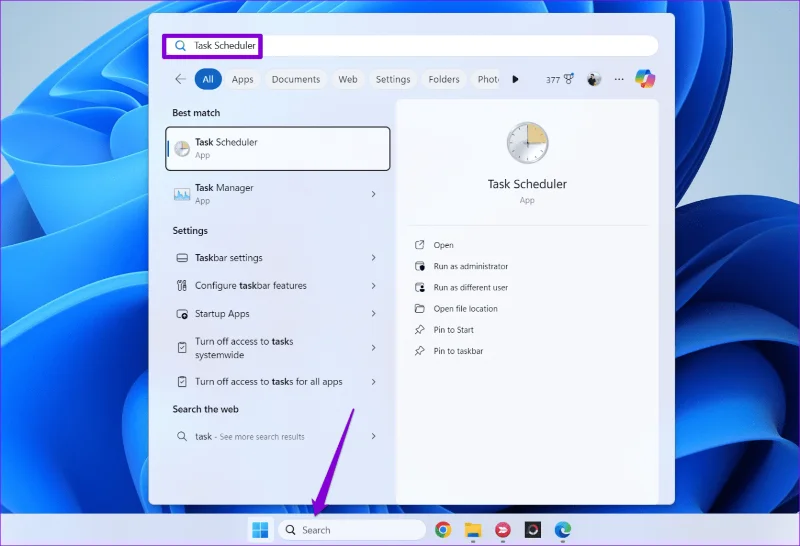
Task: Go back with the left arrow
Action: pos(180,79)
